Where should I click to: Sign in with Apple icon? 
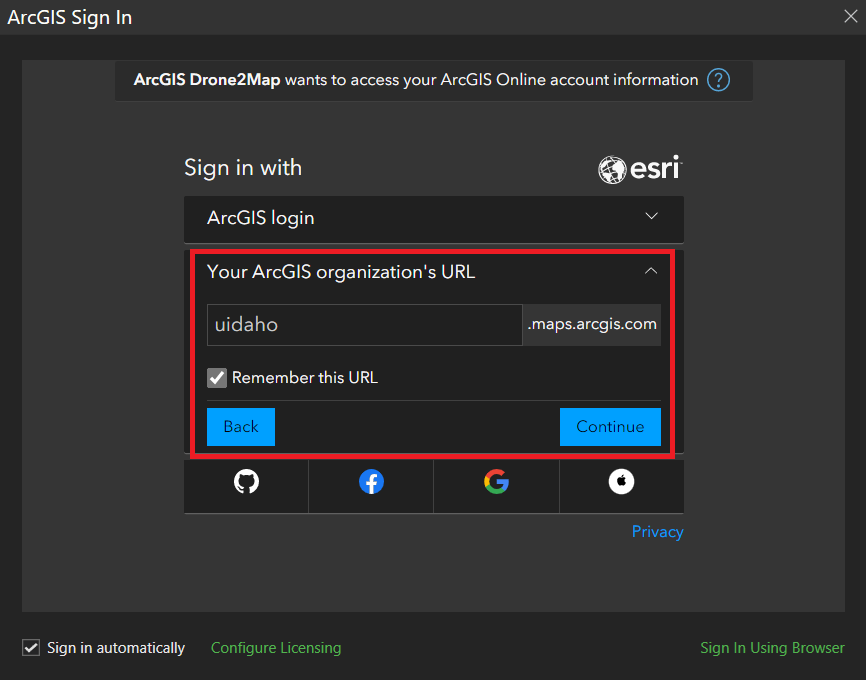pyautogui.click(x=621, y=482)
